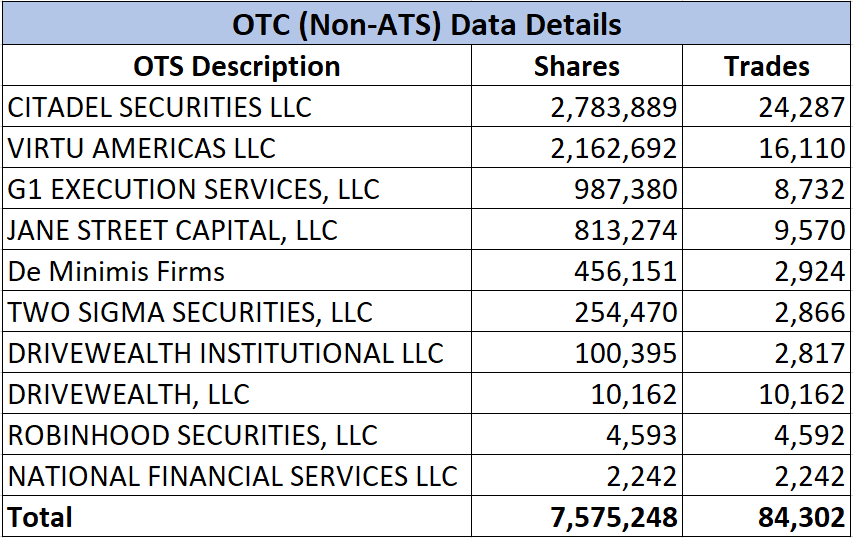Screen dimensions: 853x538
Task: Select the VIRTU AMERICAS LLC row label
Action: pyautogui.click(x=142, y=148)
